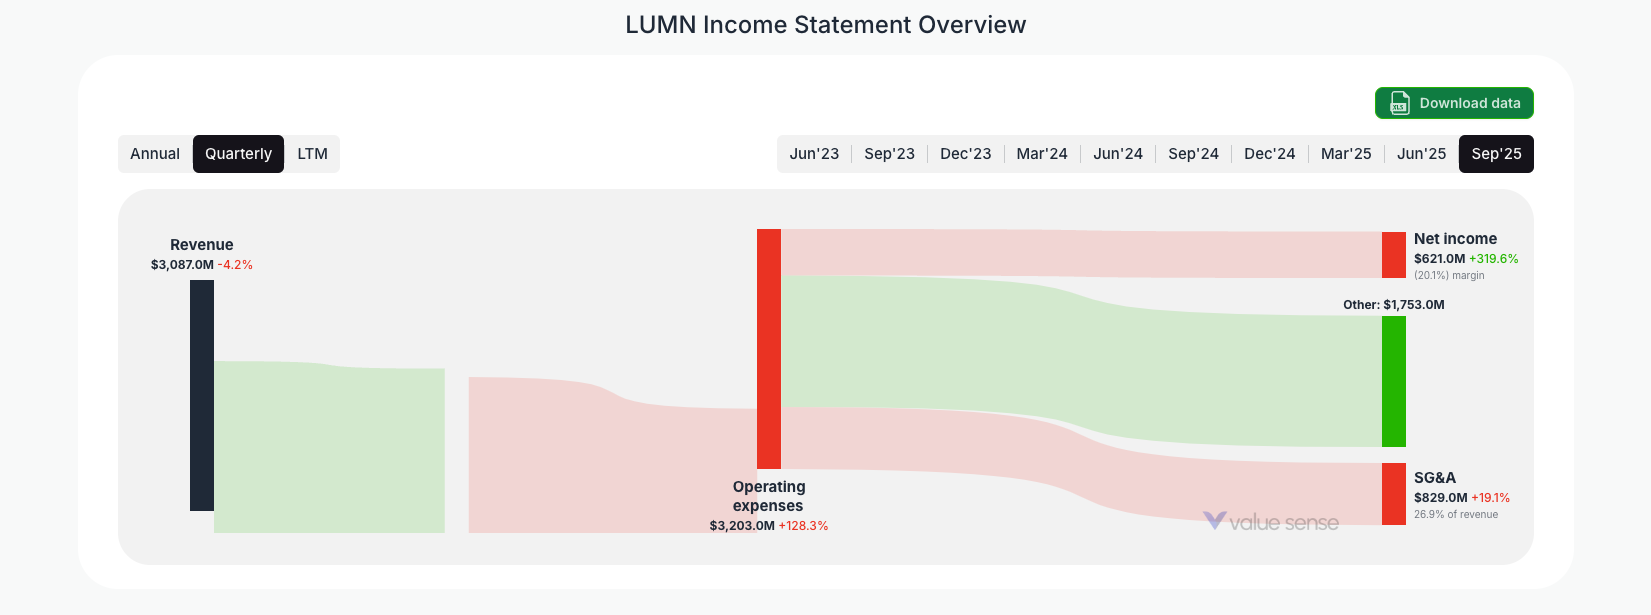
Task: Click the dark Revenue bar
Action: tap(202, 395)
